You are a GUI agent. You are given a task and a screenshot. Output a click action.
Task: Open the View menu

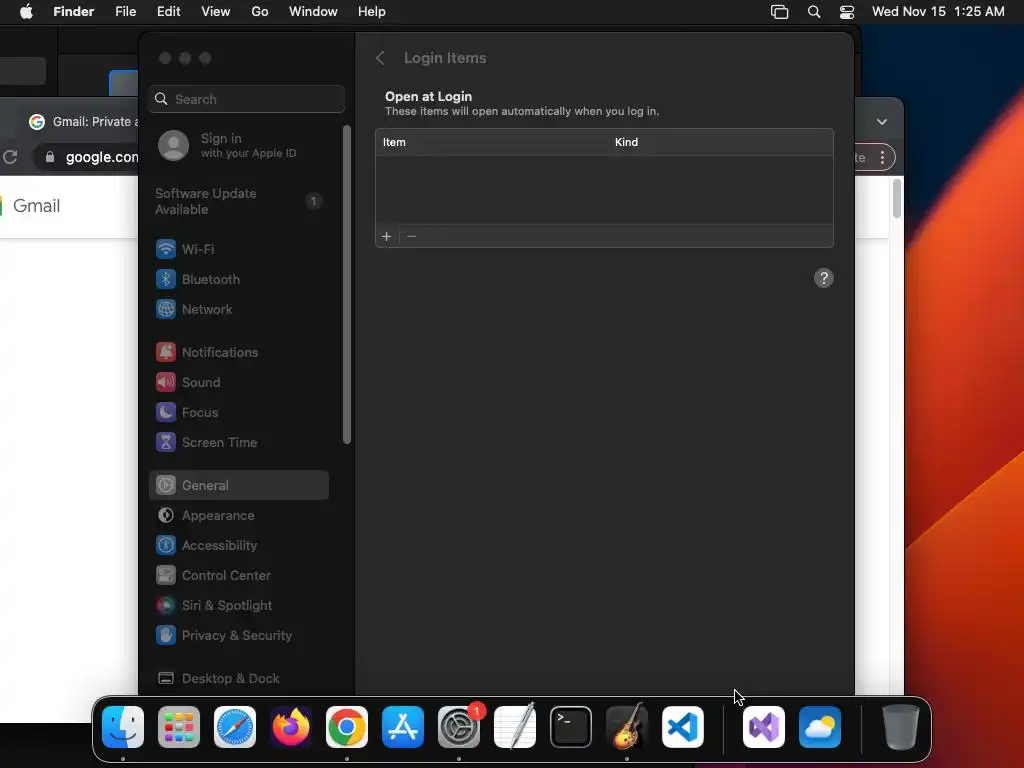point(216,12)
